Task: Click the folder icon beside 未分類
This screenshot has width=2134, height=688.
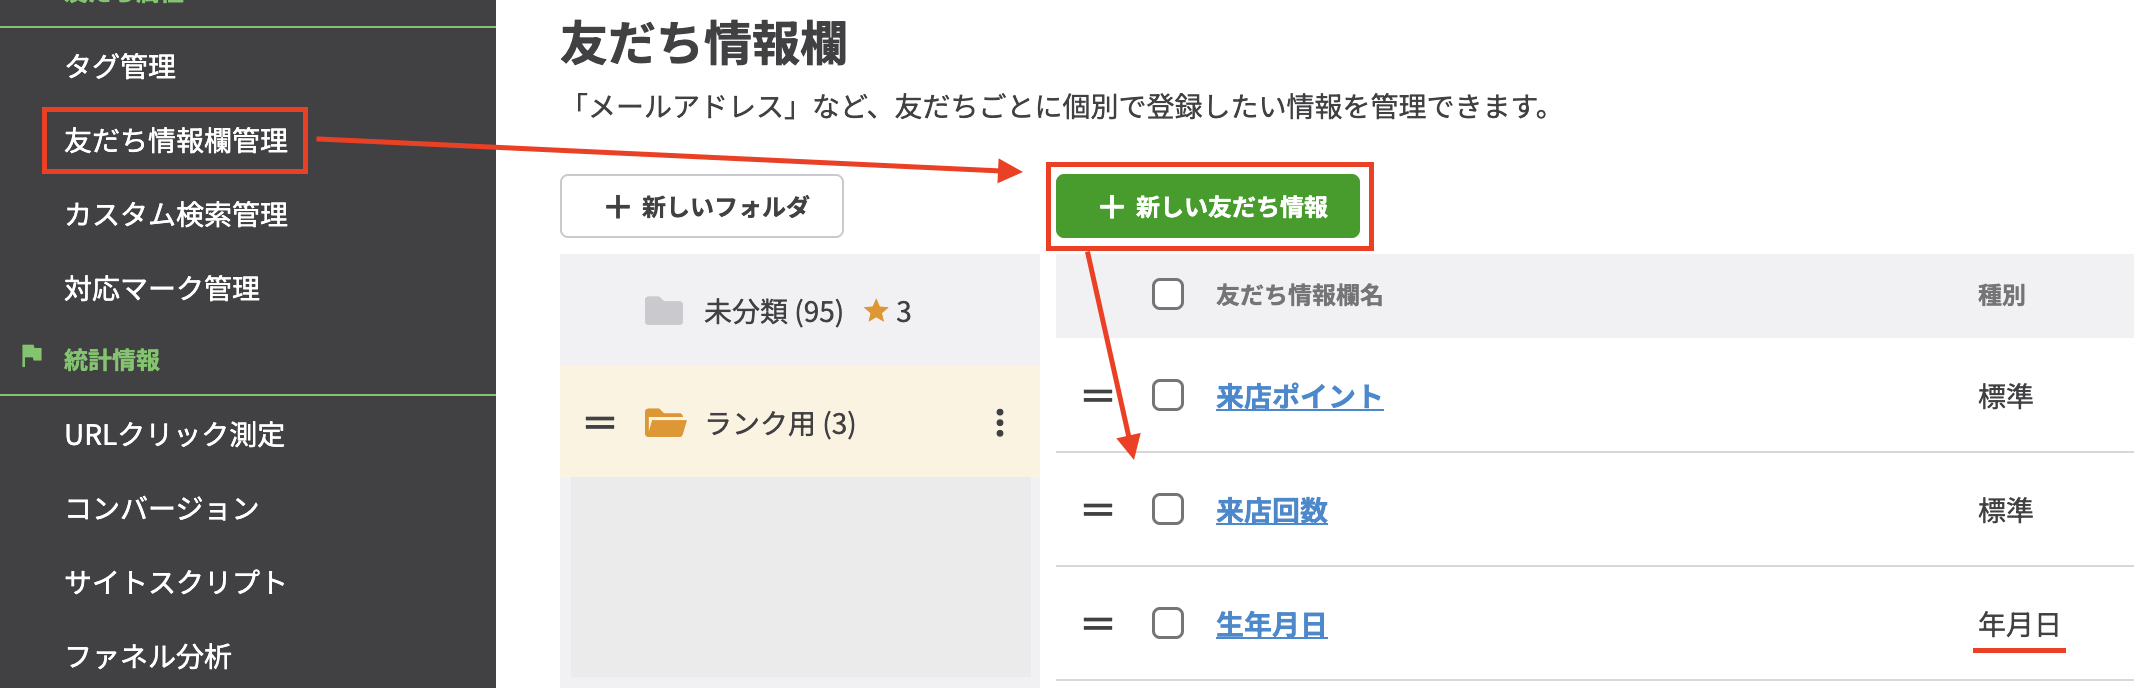Action: (666, 311)
